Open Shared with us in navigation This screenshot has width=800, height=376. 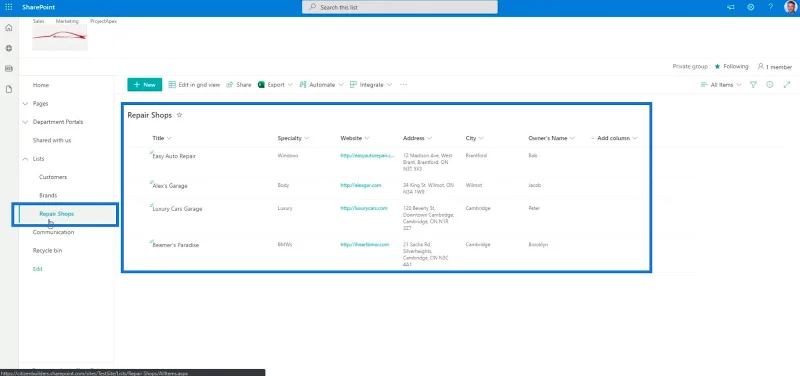tap(52, 140)
